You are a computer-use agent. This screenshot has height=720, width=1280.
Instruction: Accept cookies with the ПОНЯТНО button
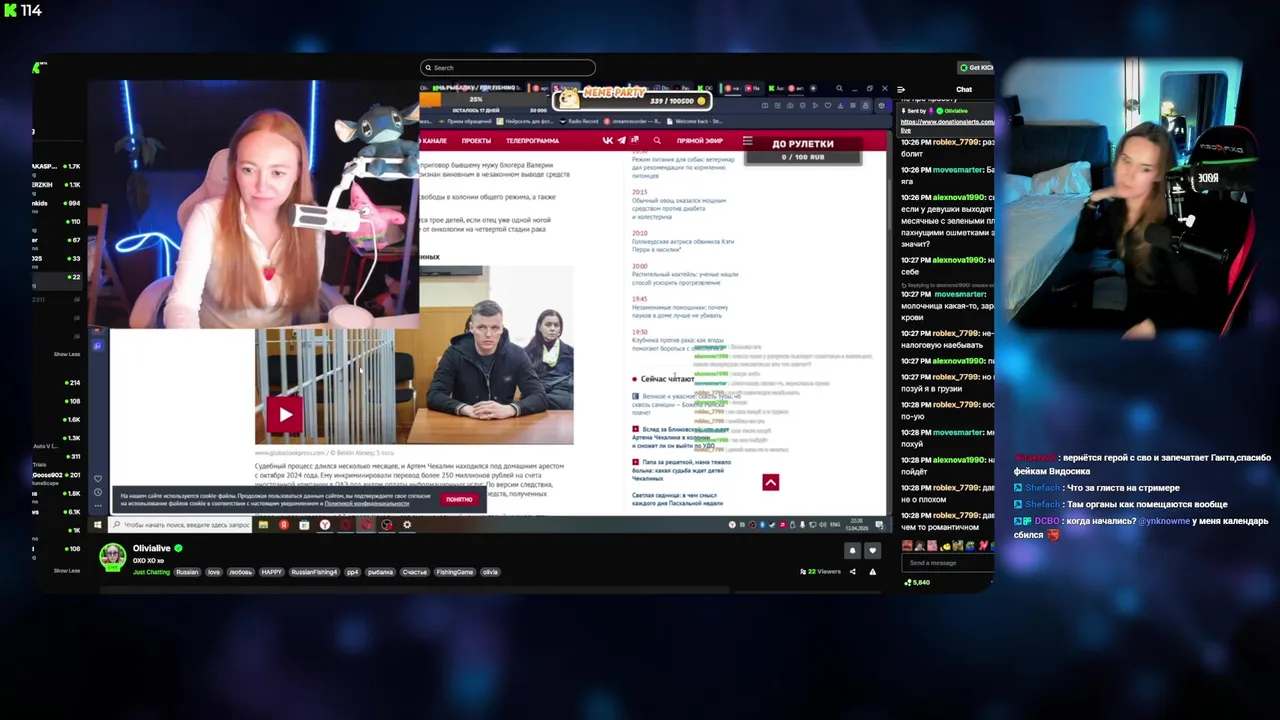coord(459,499)
